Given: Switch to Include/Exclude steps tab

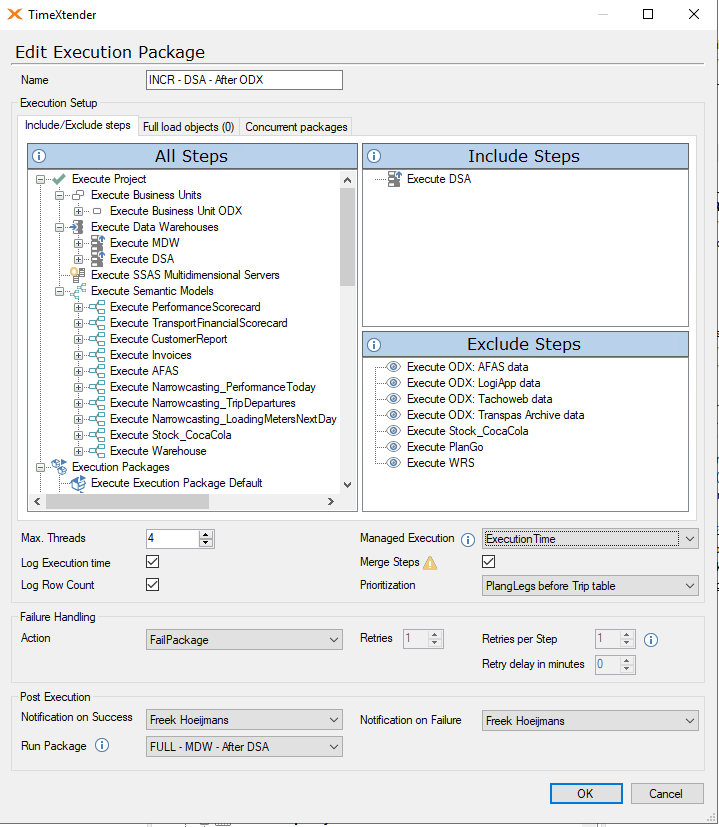Looking at the screenshot, I should click(x=78, y=126).
